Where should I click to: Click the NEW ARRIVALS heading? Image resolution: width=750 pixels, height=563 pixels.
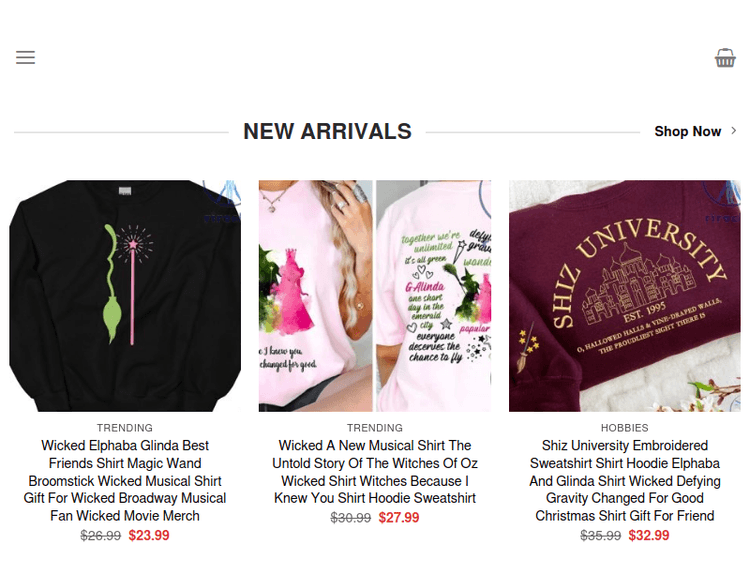click(x=327, y=131)
